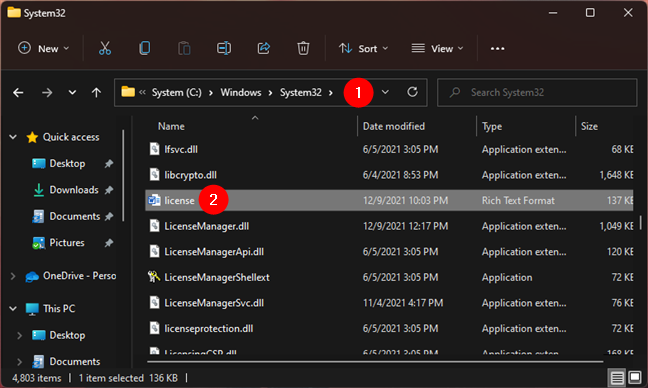Click the Cut scissors icon
Screen dimensions: 648x388
point(105,48)
